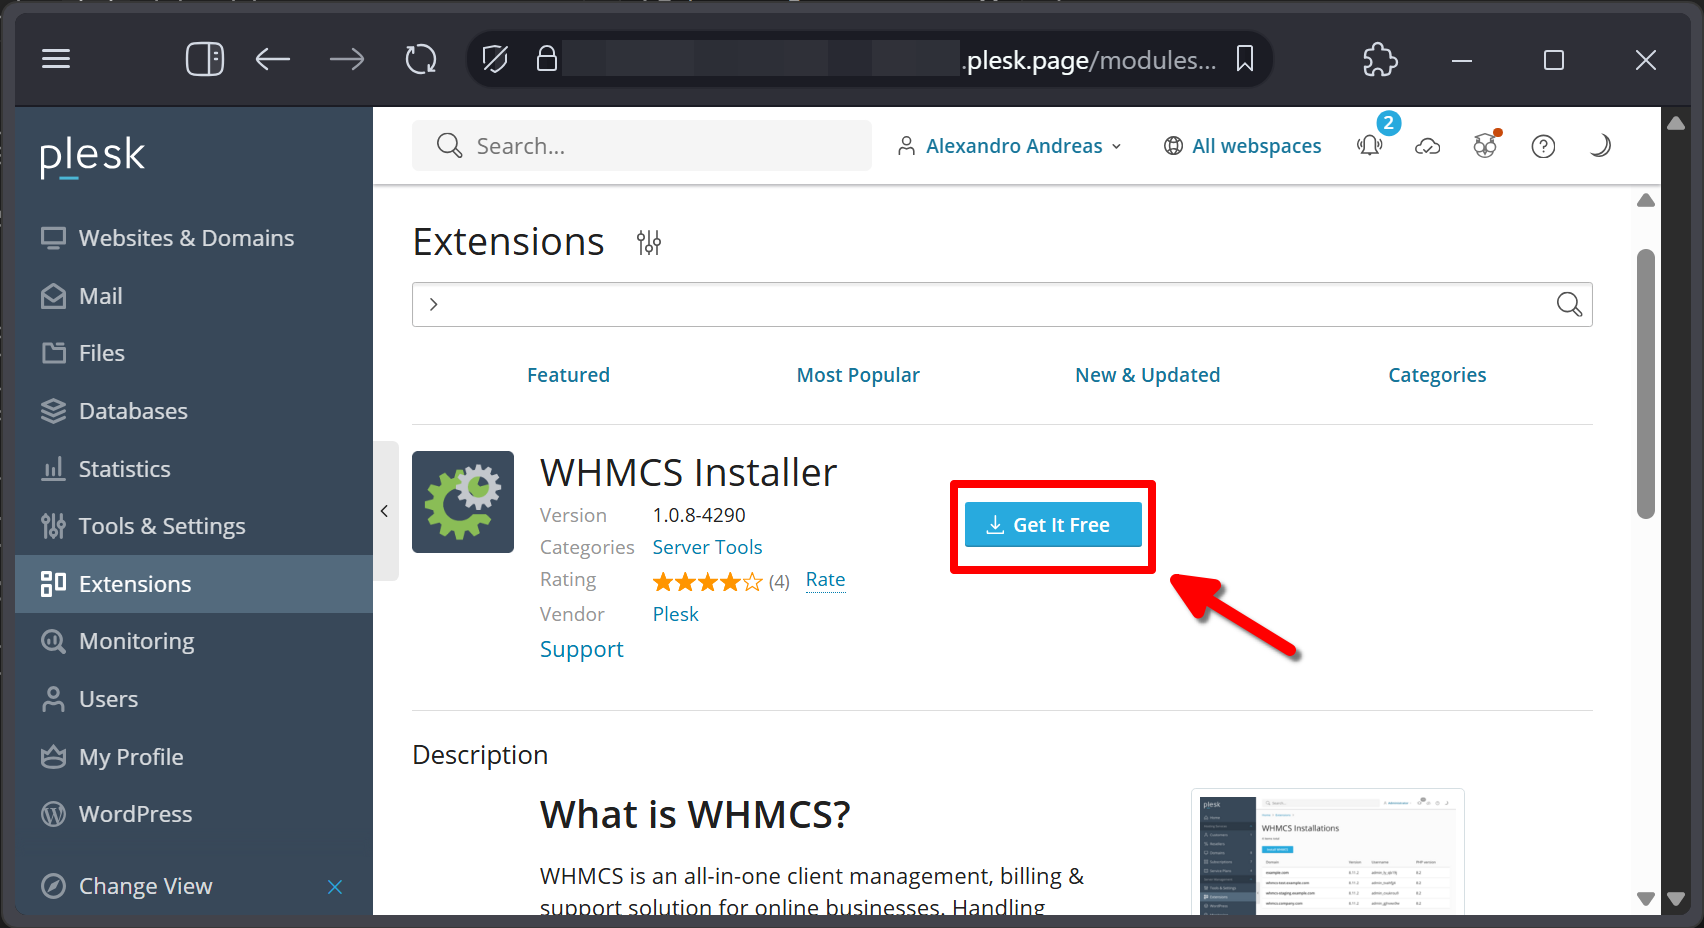Dismiss Change View with the X icon
Image resolution: width=1704 pixels, height=928 pixels.
click(x=335, y=887)
